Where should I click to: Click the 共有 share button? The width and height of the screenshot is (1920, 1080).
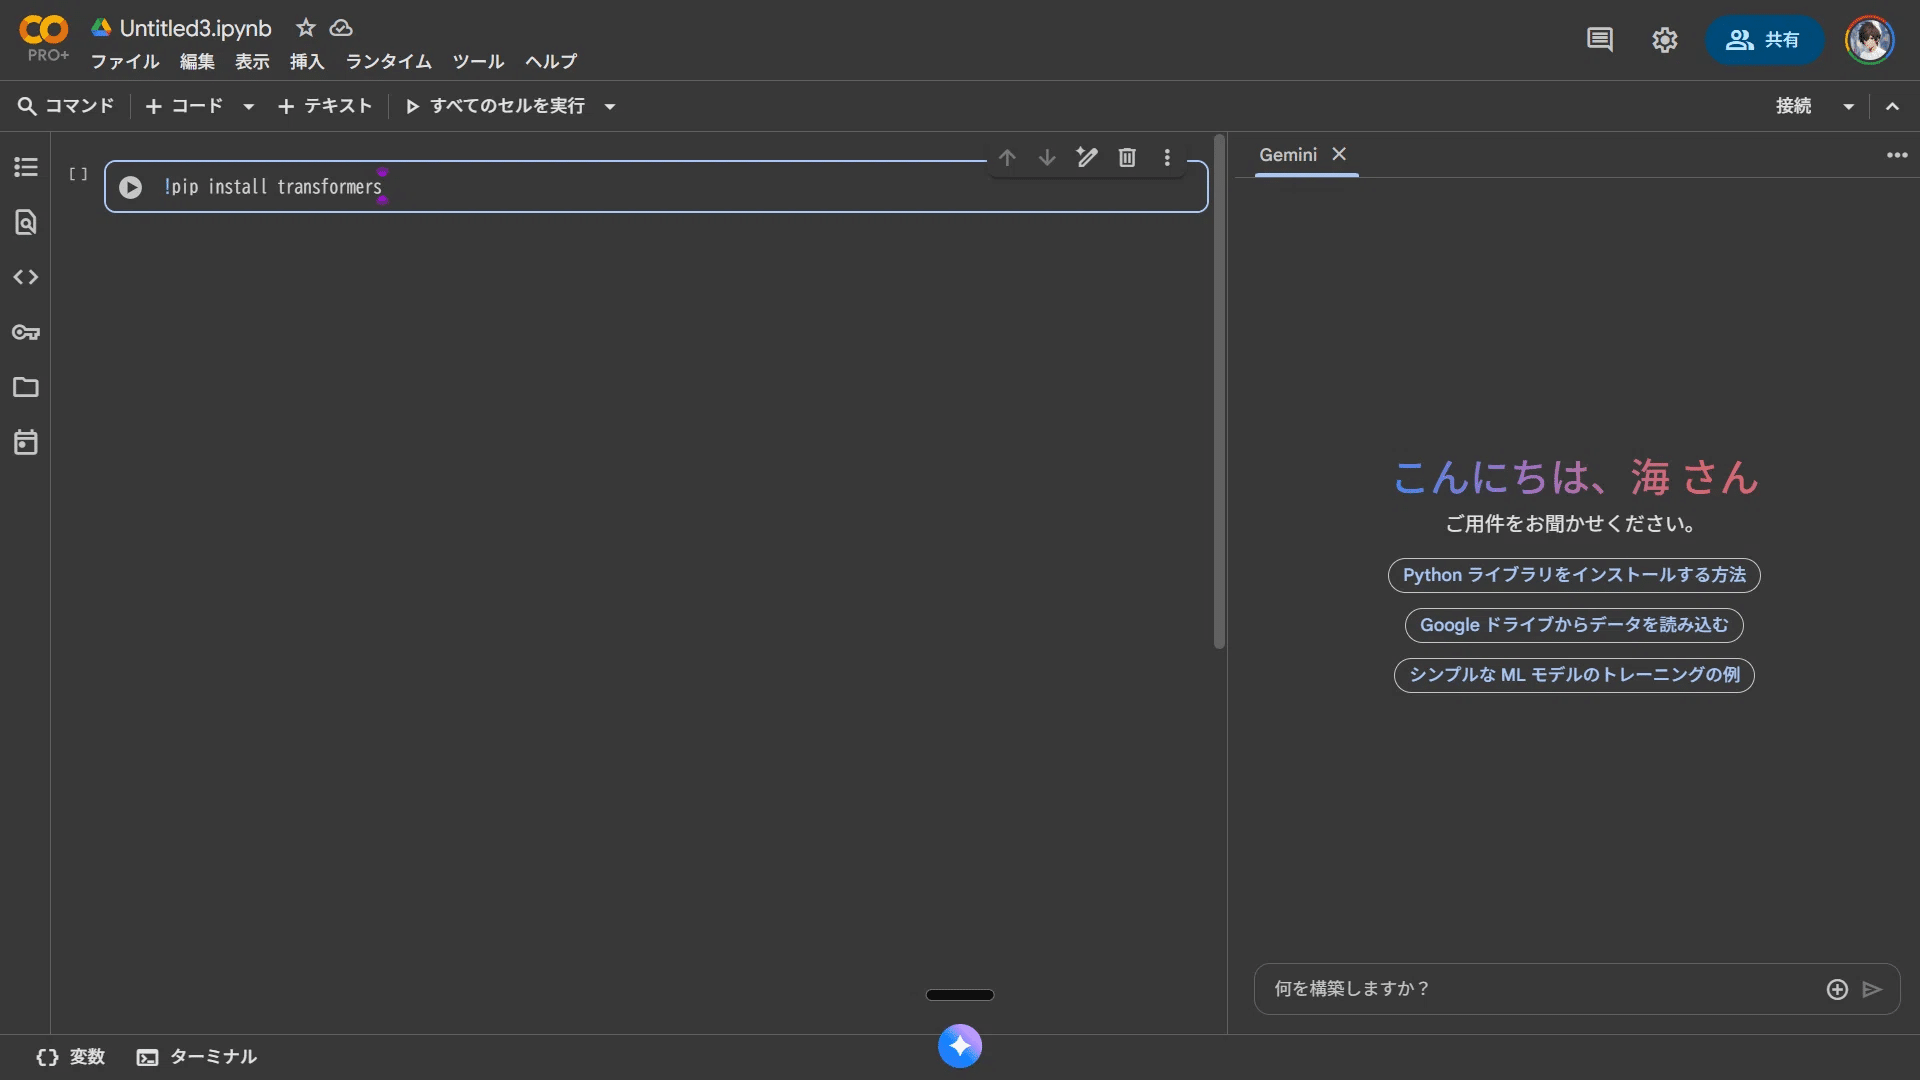click(1764, 40)
